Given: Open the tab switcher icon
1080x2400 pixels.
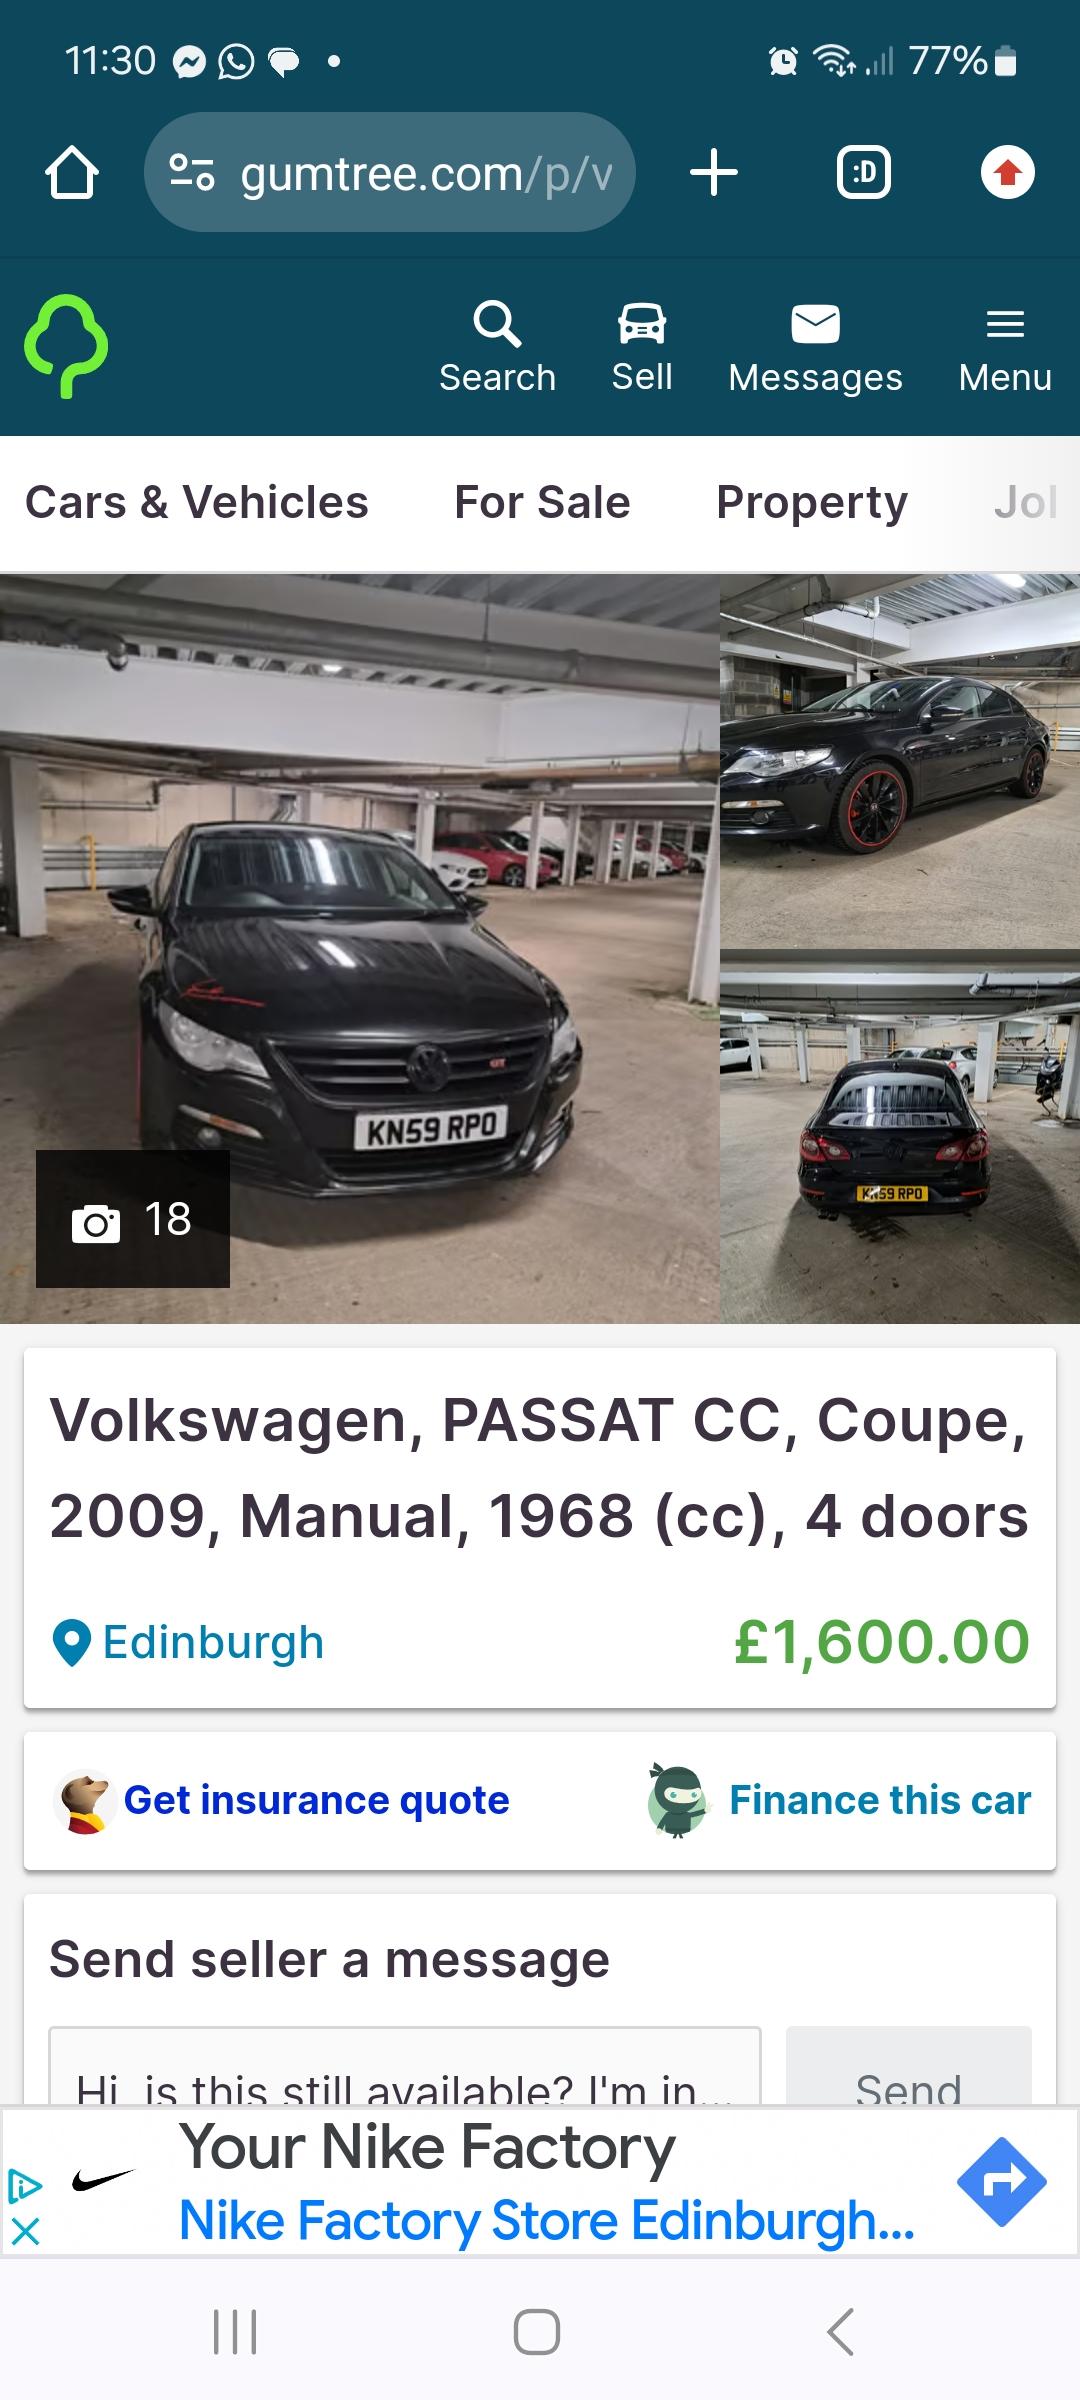Looking at the screenshot, I should point(864,172).
